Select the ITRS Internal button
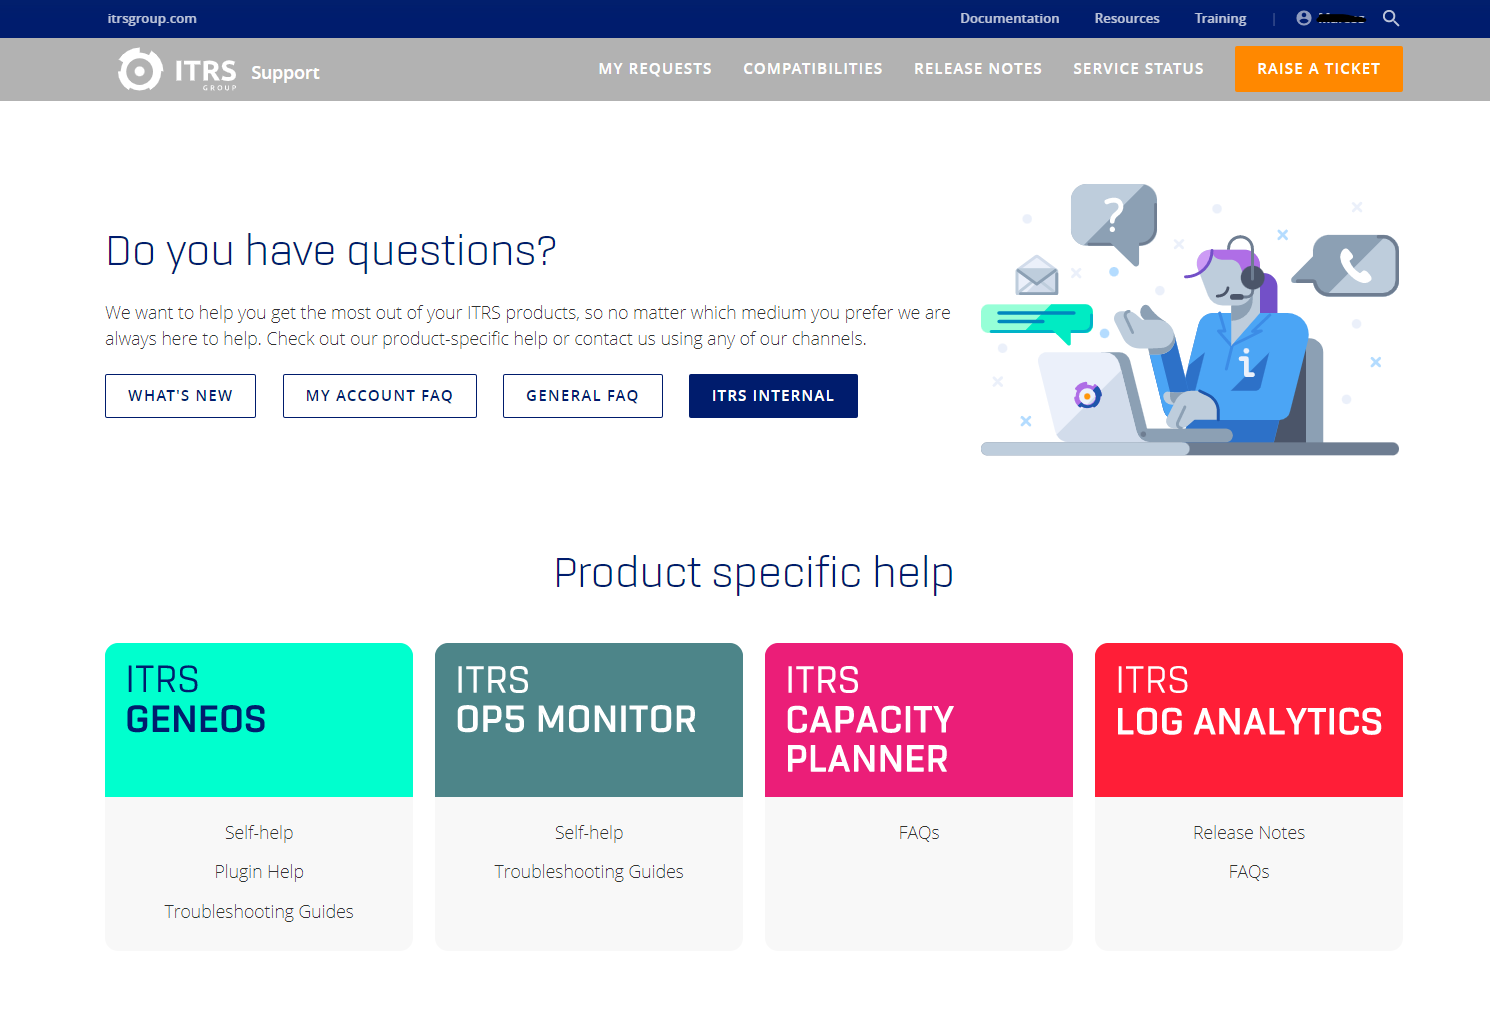Image resolution: width=1490 pixels, height=1017 pixels. (x=773, y=396)
